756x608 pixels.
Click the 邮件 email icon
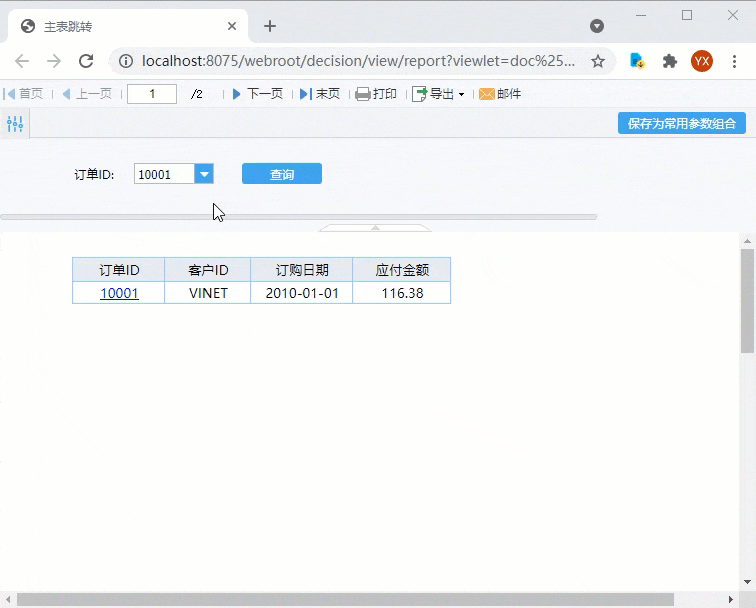486,94
